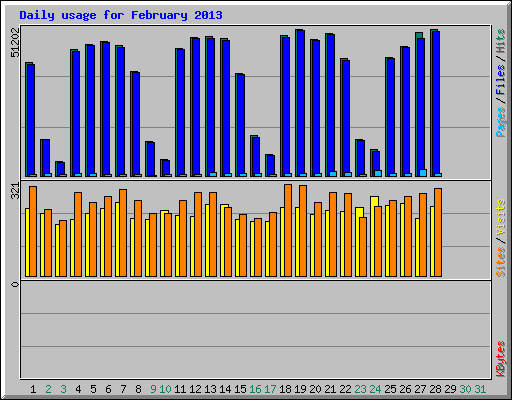Click day label '28' on the axis

click(435, 389)
